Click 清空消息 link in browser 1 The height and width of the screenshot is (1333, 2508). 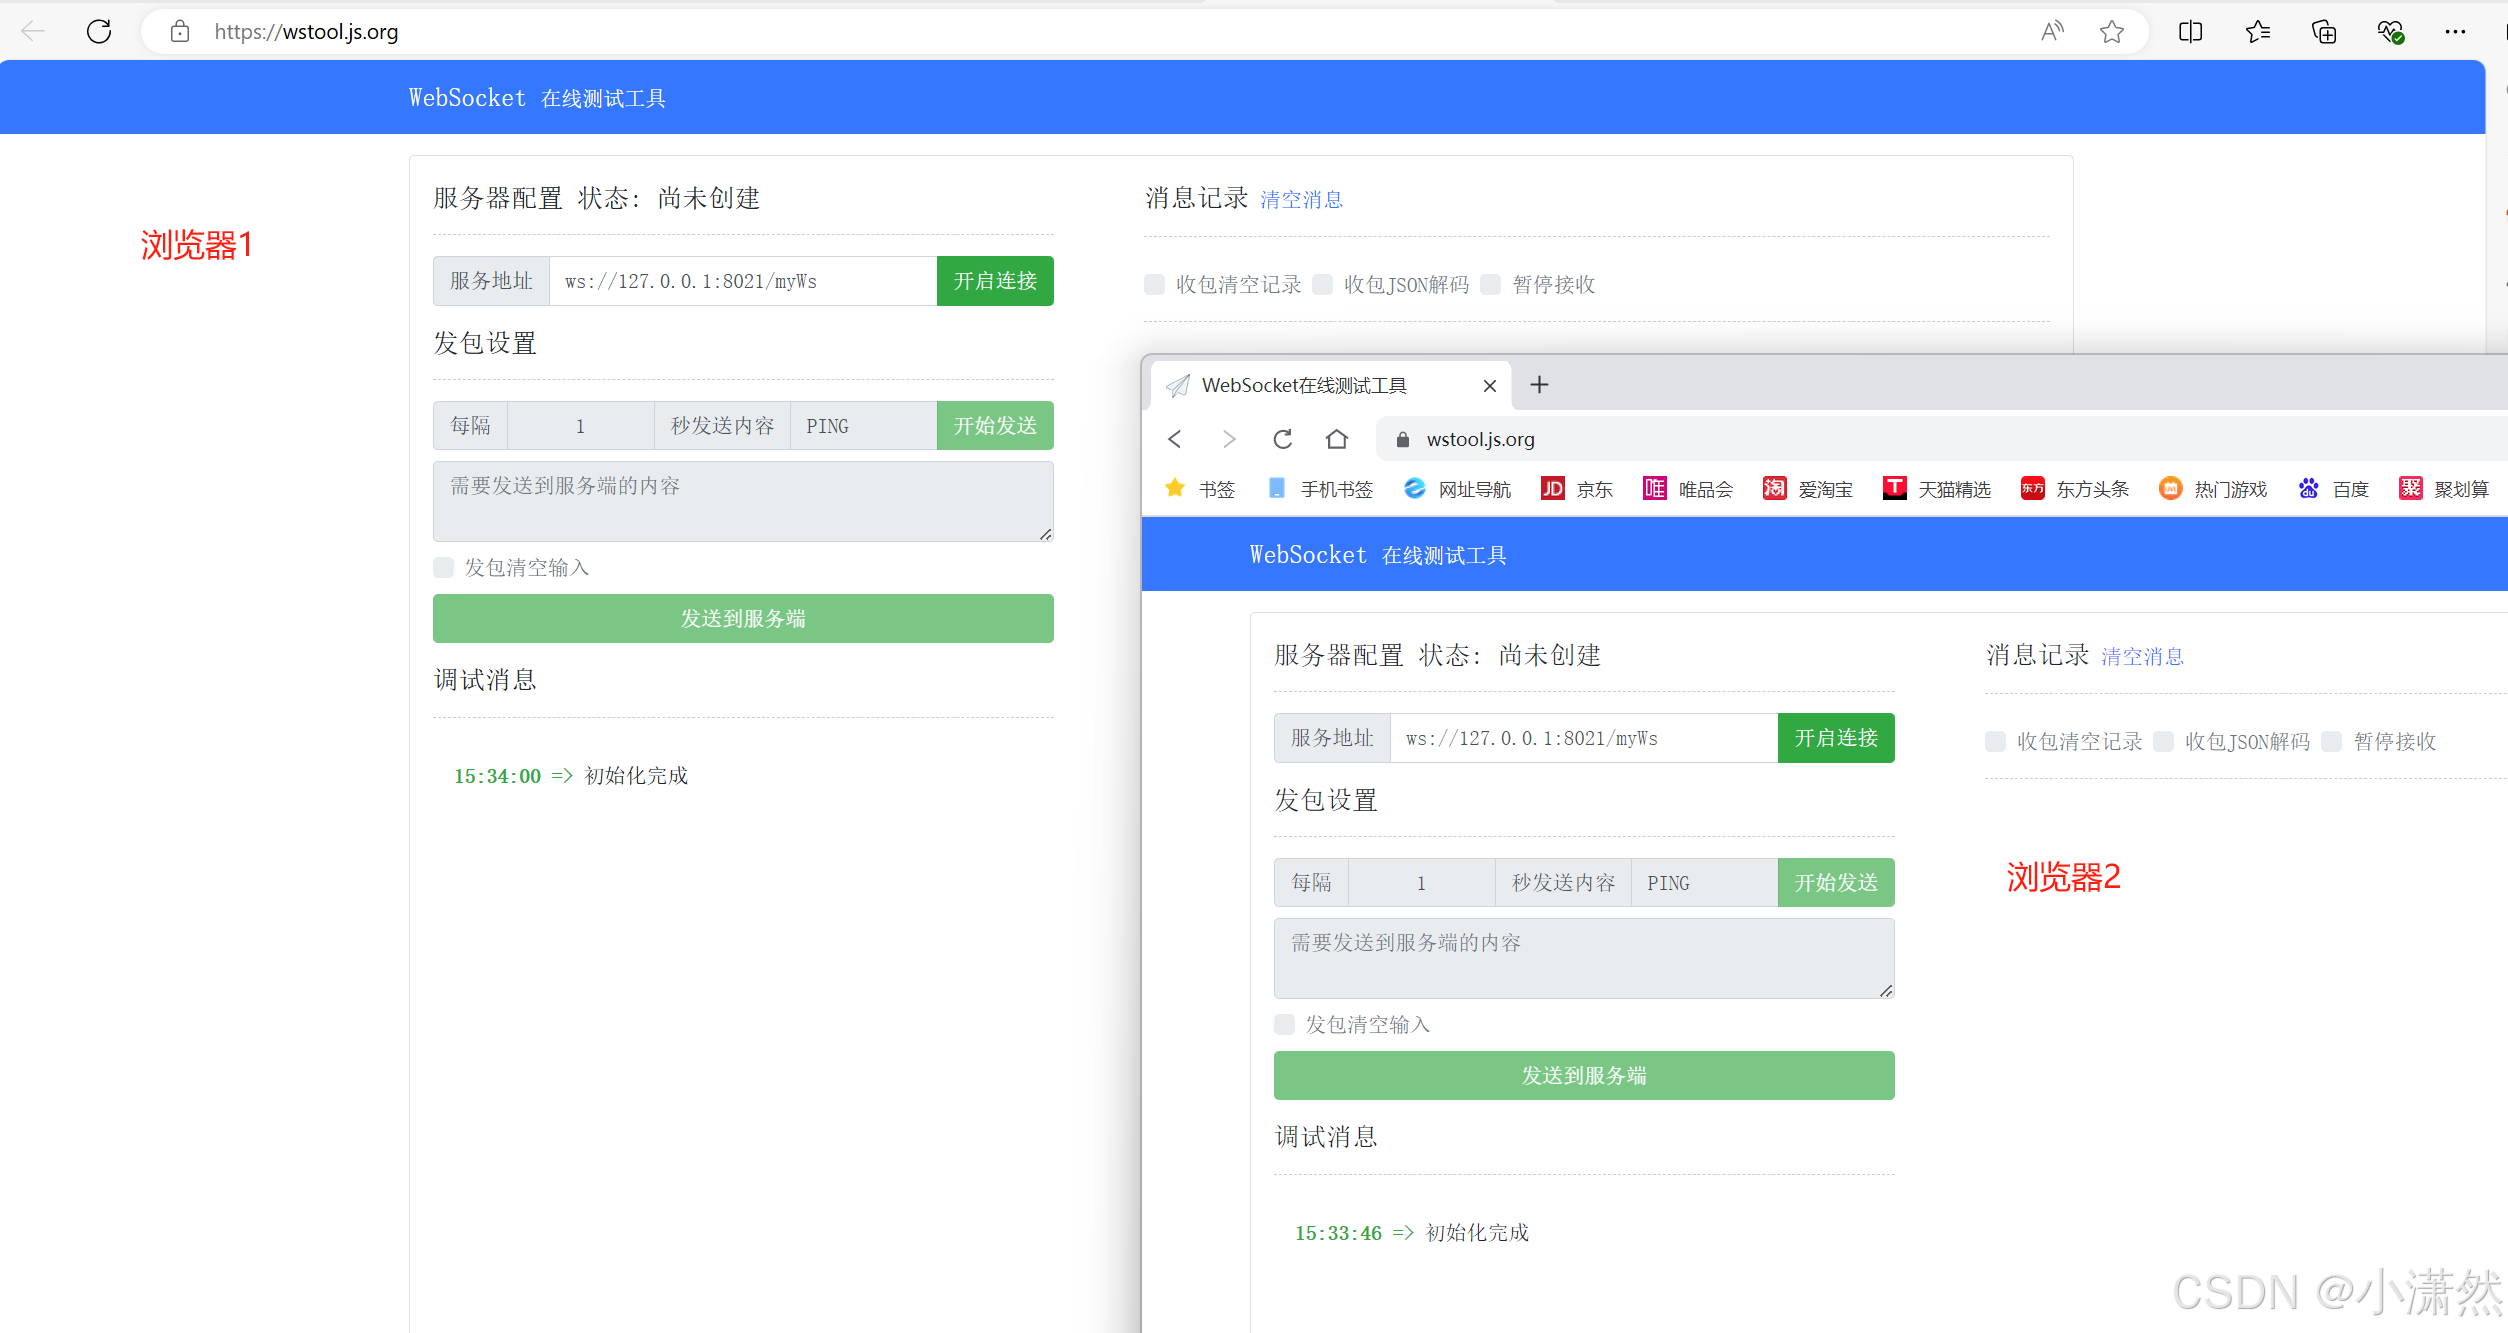click(x=1301, y=200)
